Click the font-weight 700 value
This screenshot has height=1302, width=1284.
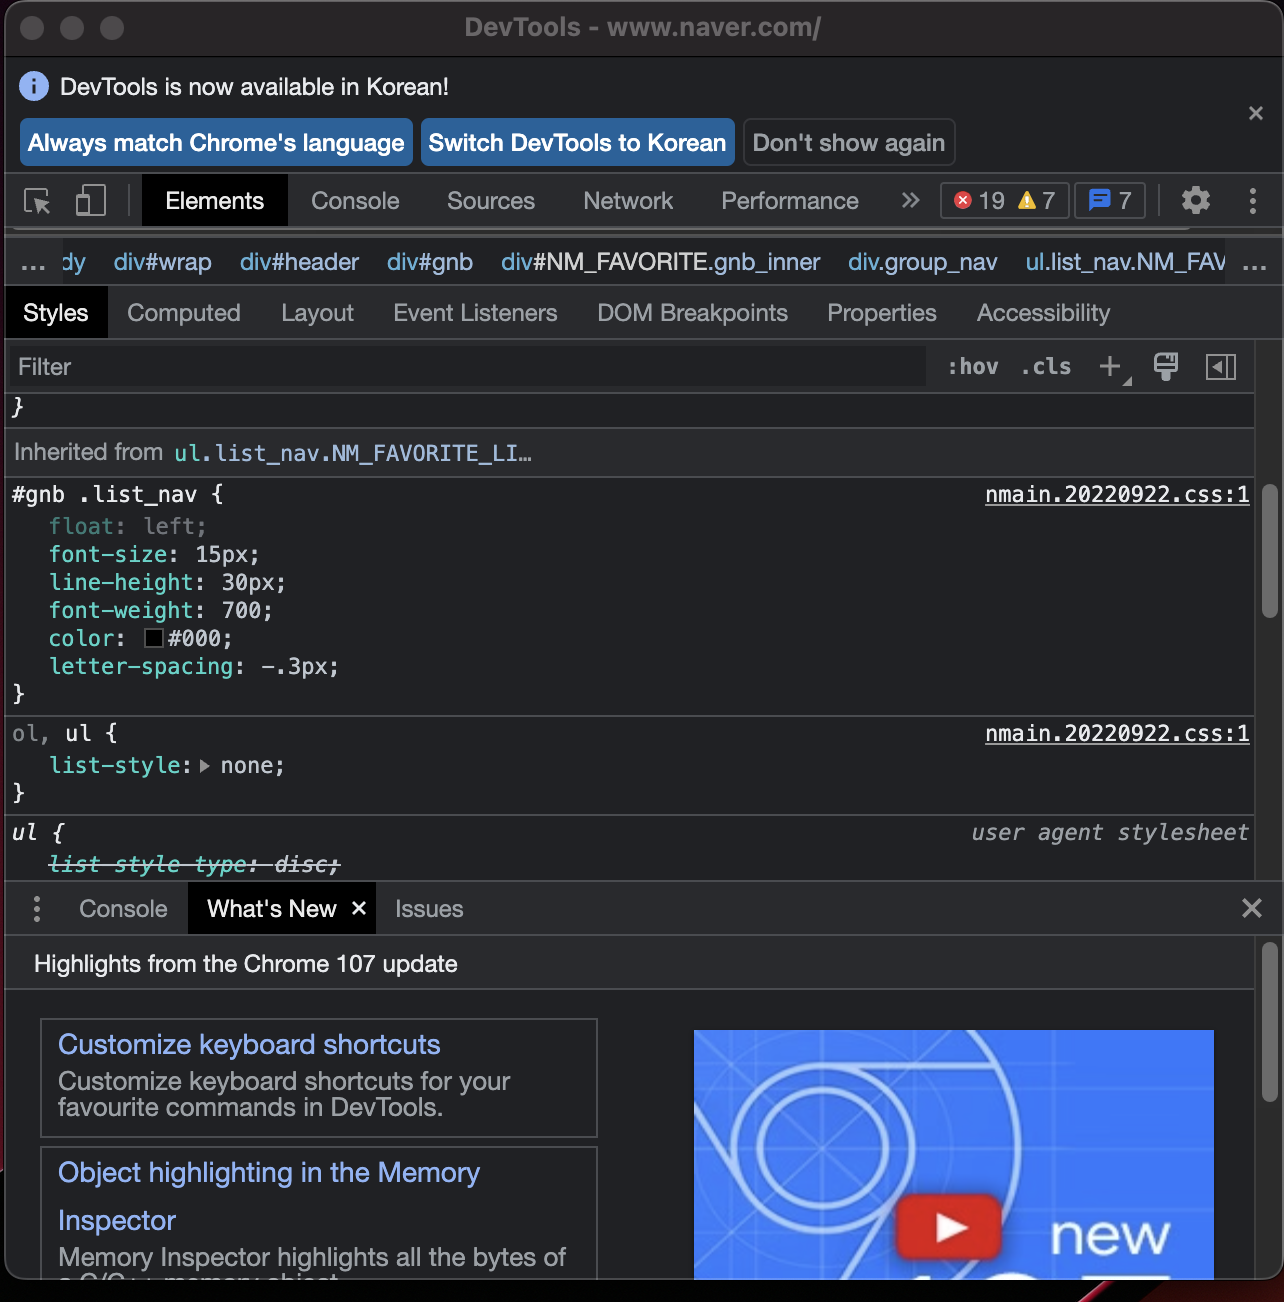(x=241, y=610)
